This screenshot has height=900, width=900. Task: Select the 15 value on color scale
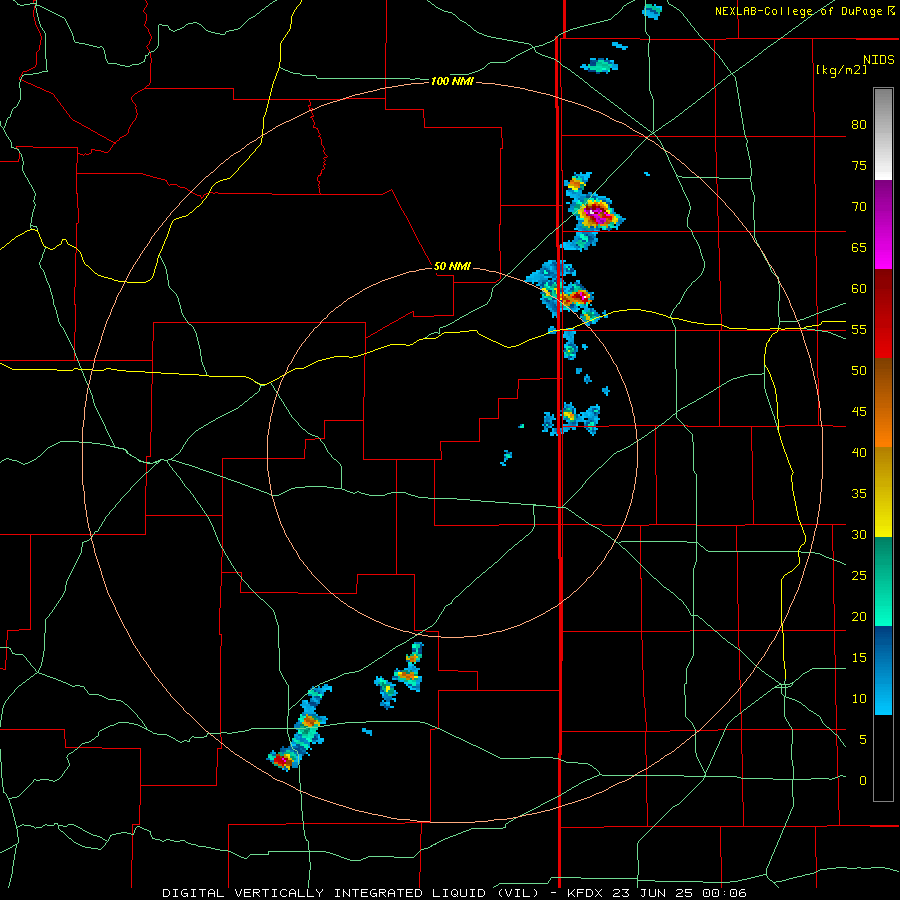859,657
